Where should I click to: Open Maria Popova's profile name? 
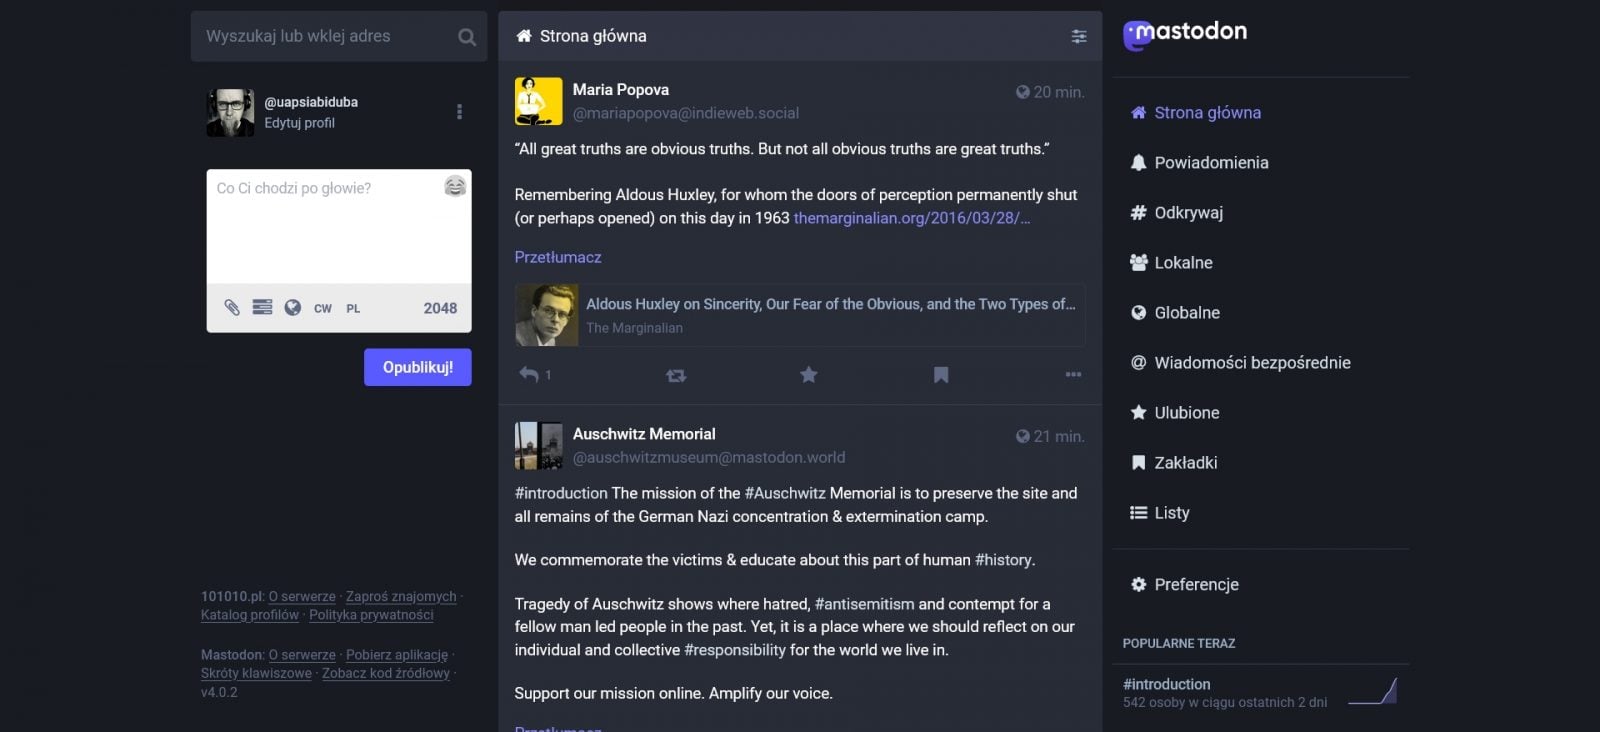(620, 90)
